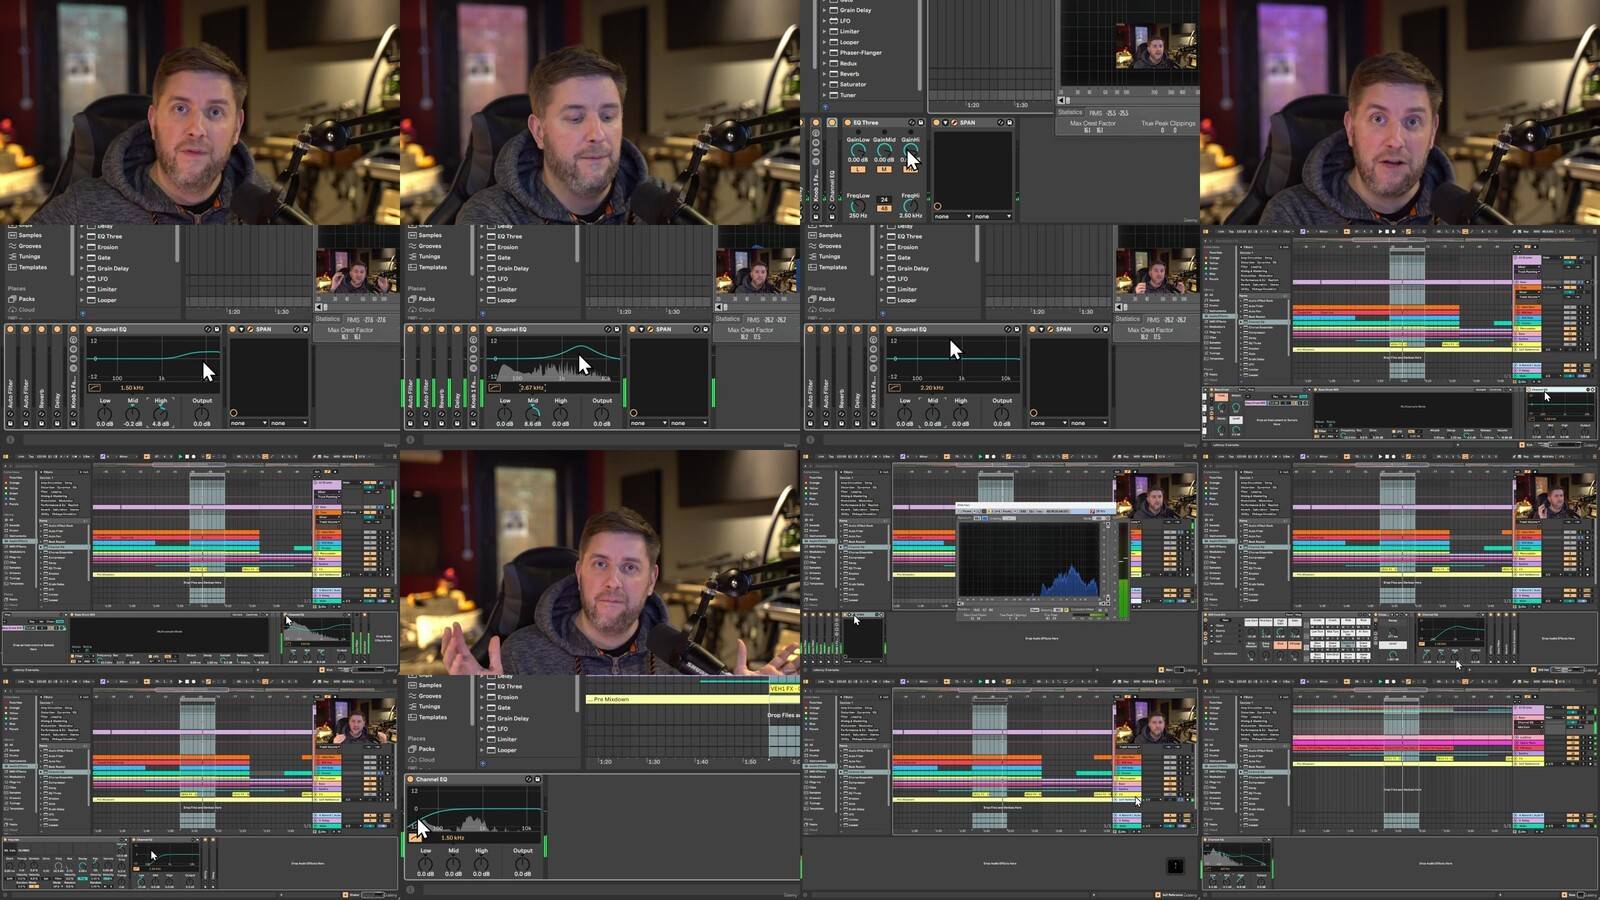1600x900 pixels.
Task: Click the 48 slope button in EQ Three
Action: 884,209
